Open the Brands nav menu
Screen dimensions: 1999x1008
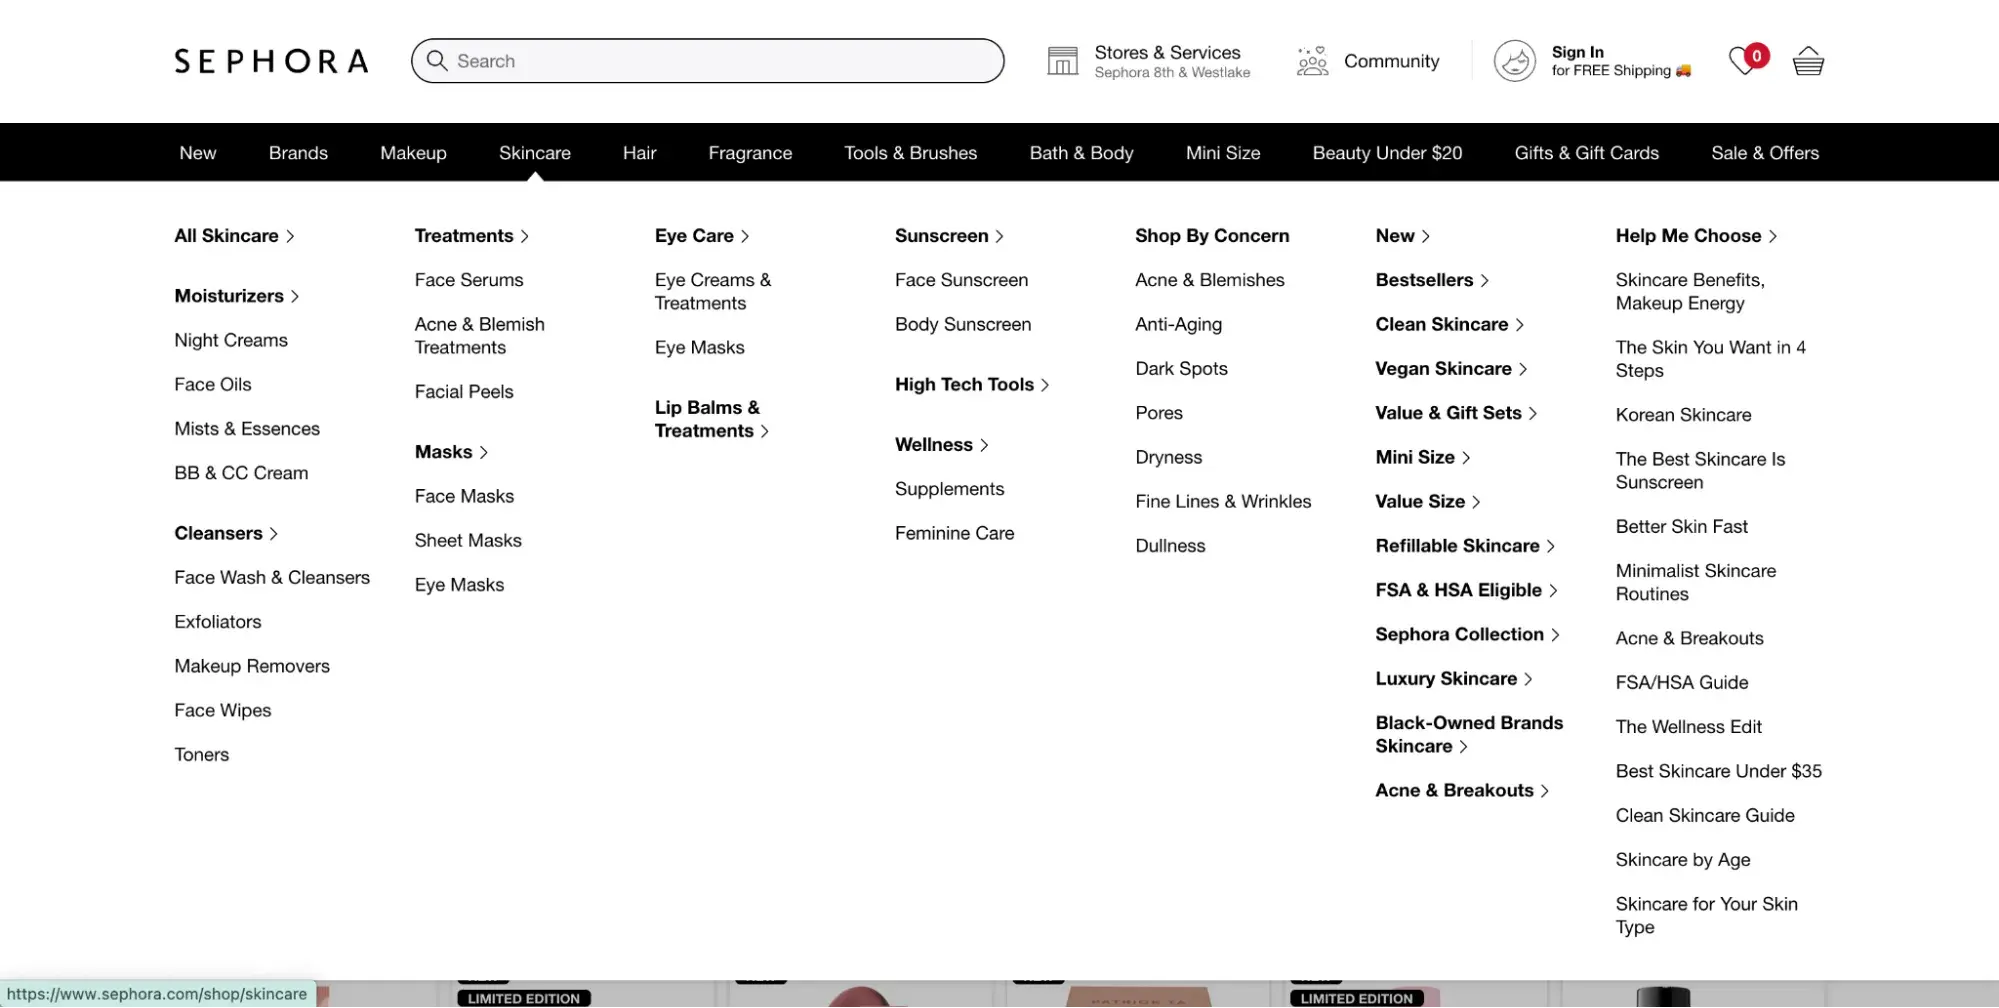coord(298,153)
